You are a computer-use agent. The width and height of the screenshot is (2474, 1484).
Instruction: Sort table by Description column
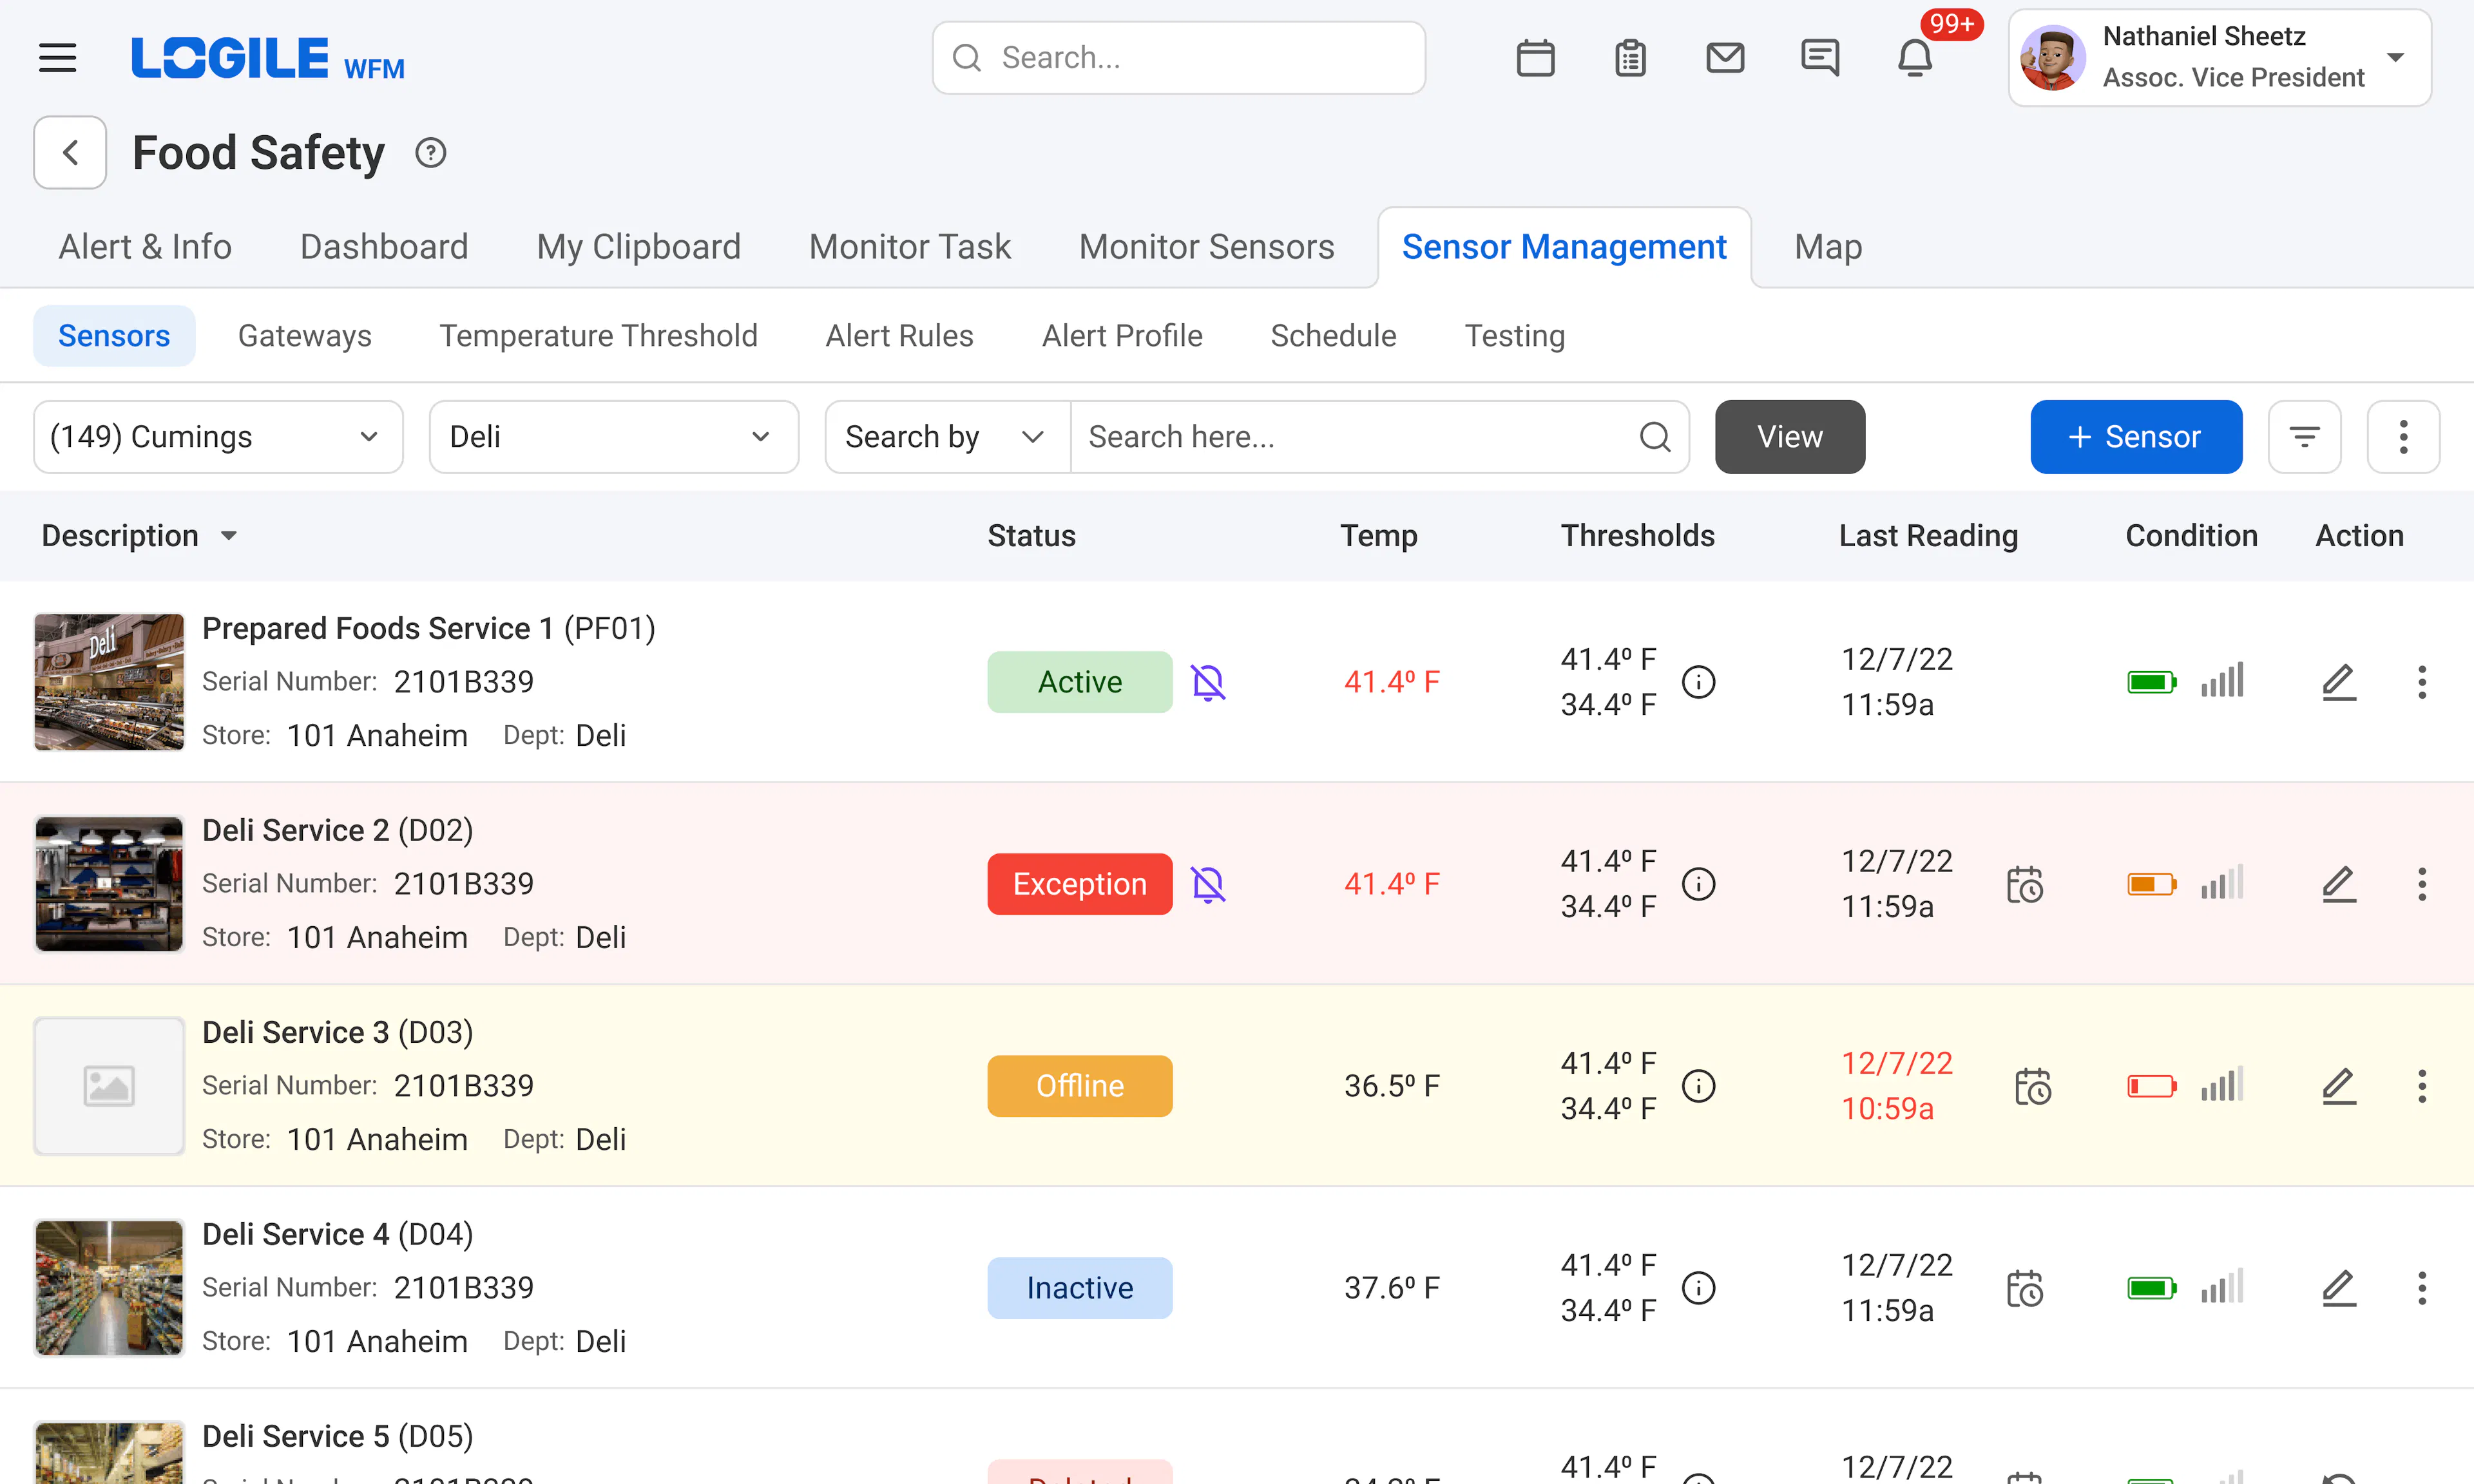[x=140, y=535]
